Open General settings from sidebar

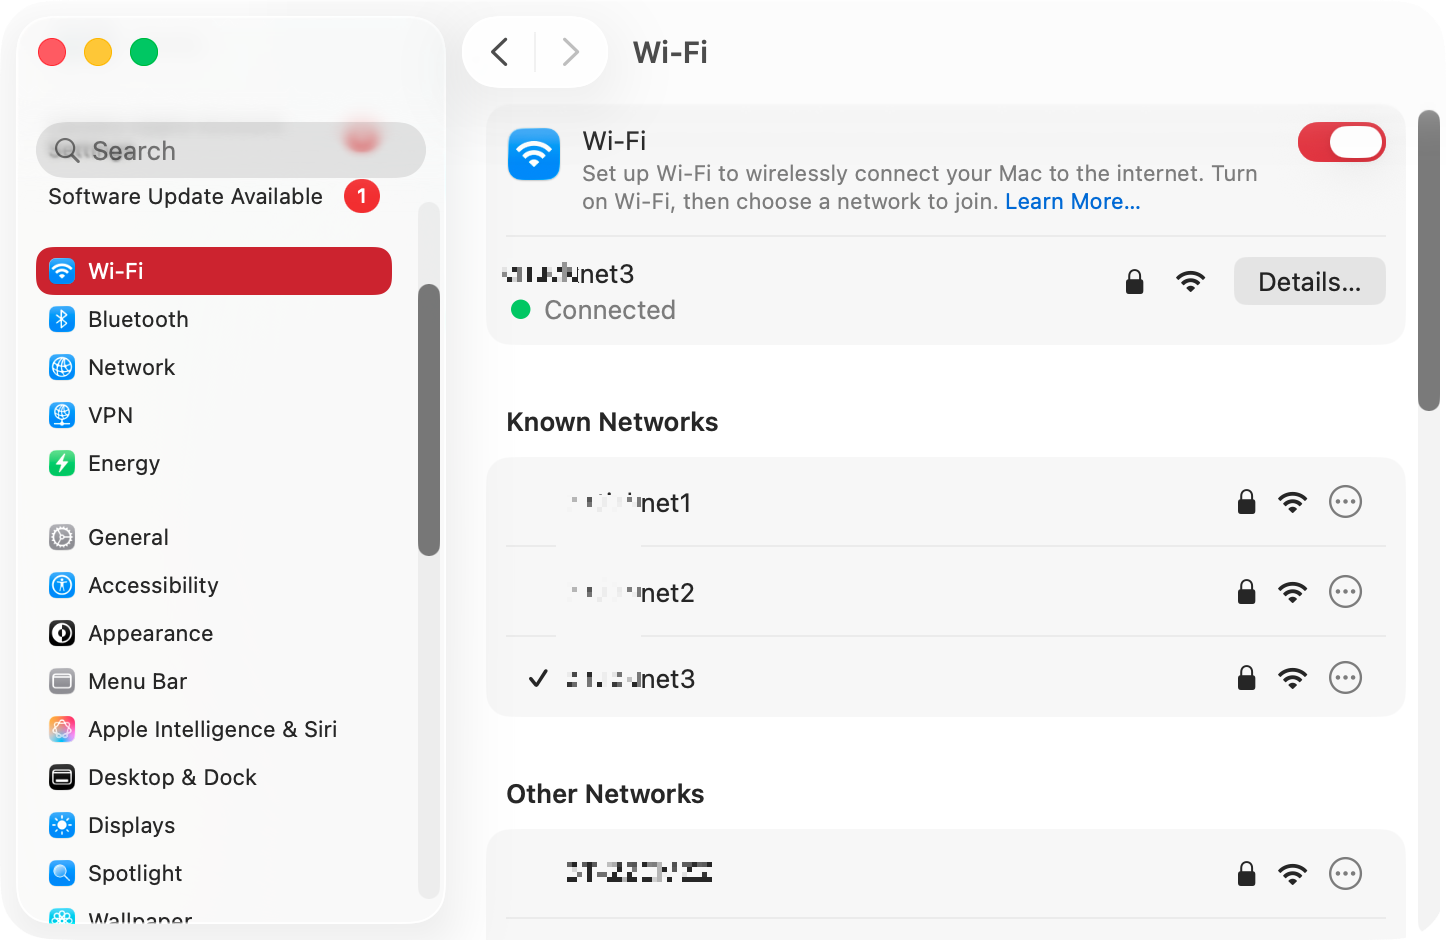pyautogui.click(x=62, y=537)
